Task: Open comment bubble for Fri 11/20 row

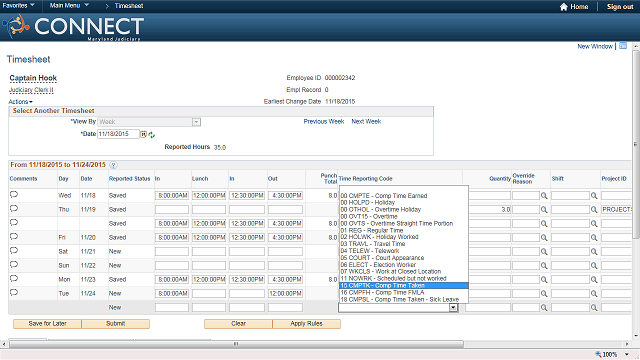Action: pos(14,237)
